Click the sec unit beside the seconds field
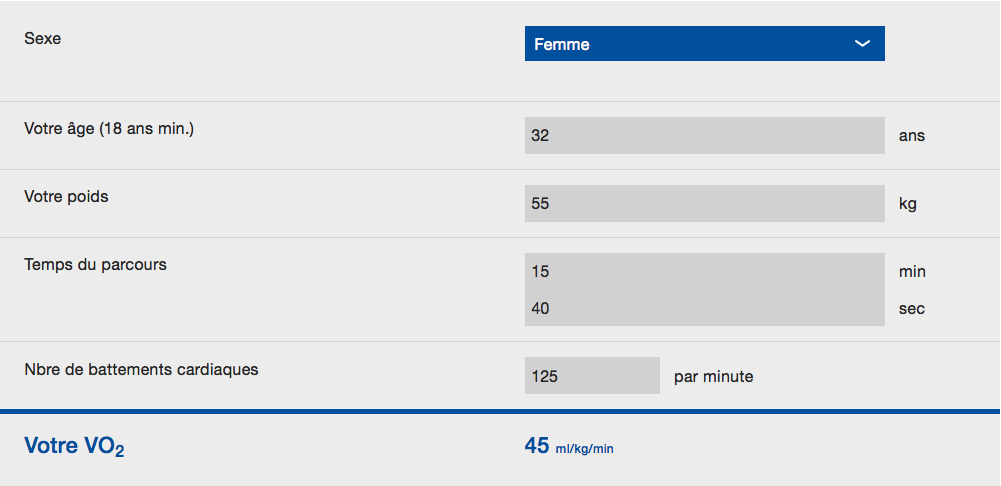The width and height of the screenshot is (1001, 486). click(912, 309)
